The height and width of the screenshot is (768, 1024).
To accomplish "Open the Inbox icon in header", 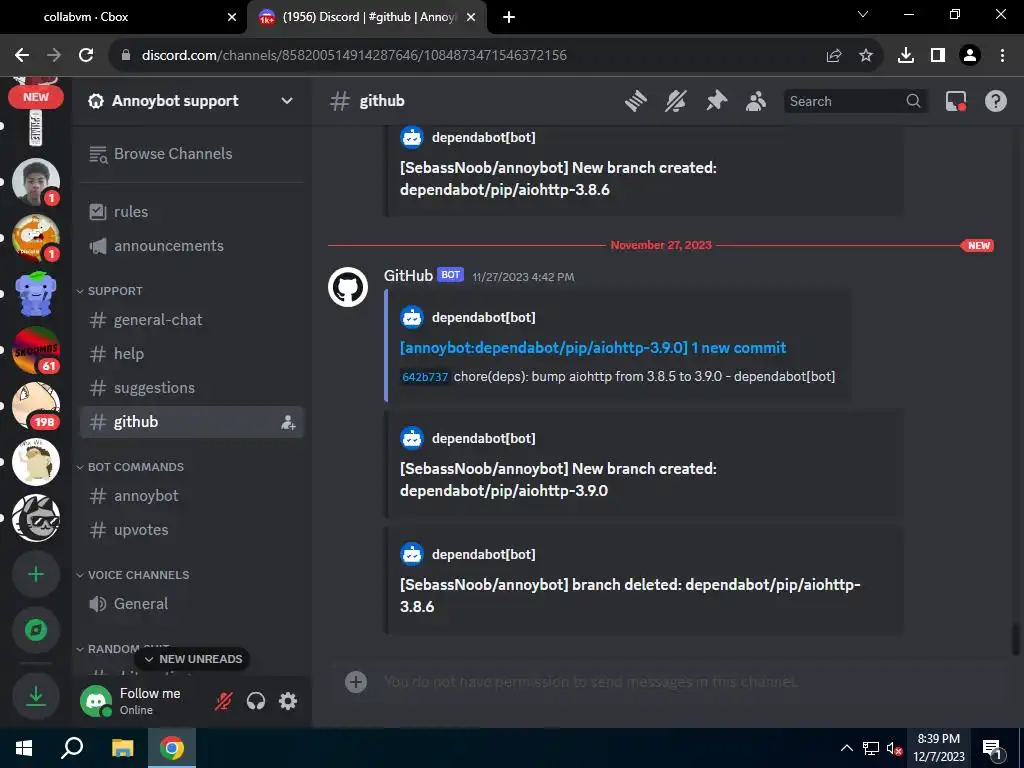I will click(x=955, y=101).
